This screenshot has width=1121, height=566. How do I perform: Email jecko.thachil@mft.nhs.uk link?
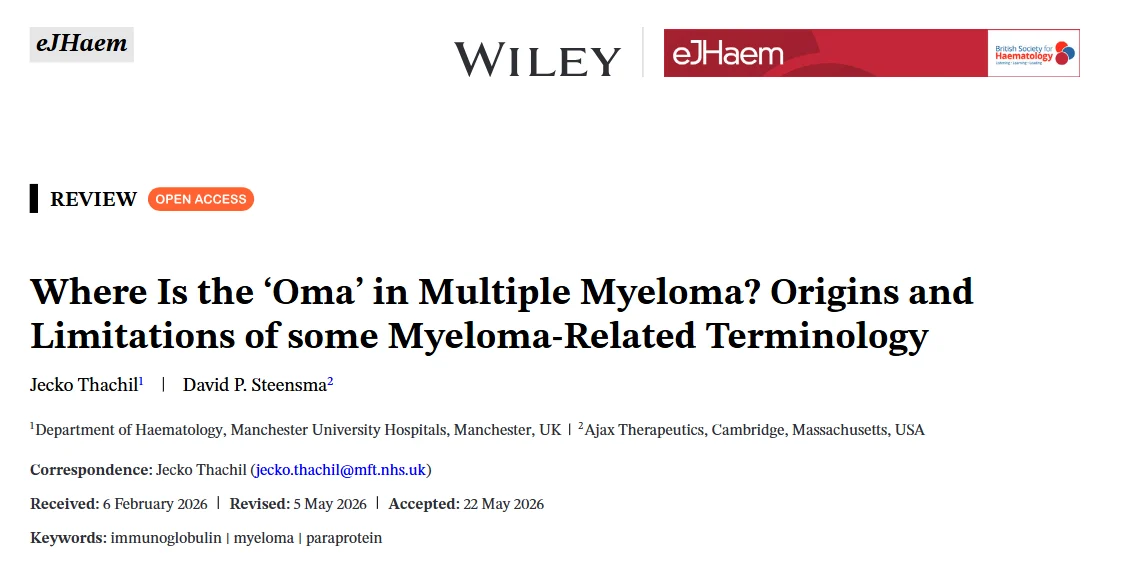(340, 470)
